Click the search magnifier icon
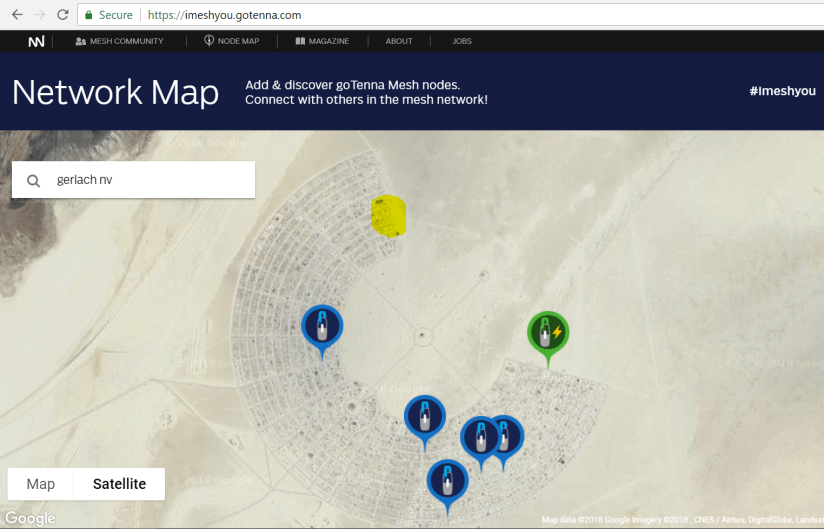Screen dimensions: 824x529 click(x=34, y=181)
